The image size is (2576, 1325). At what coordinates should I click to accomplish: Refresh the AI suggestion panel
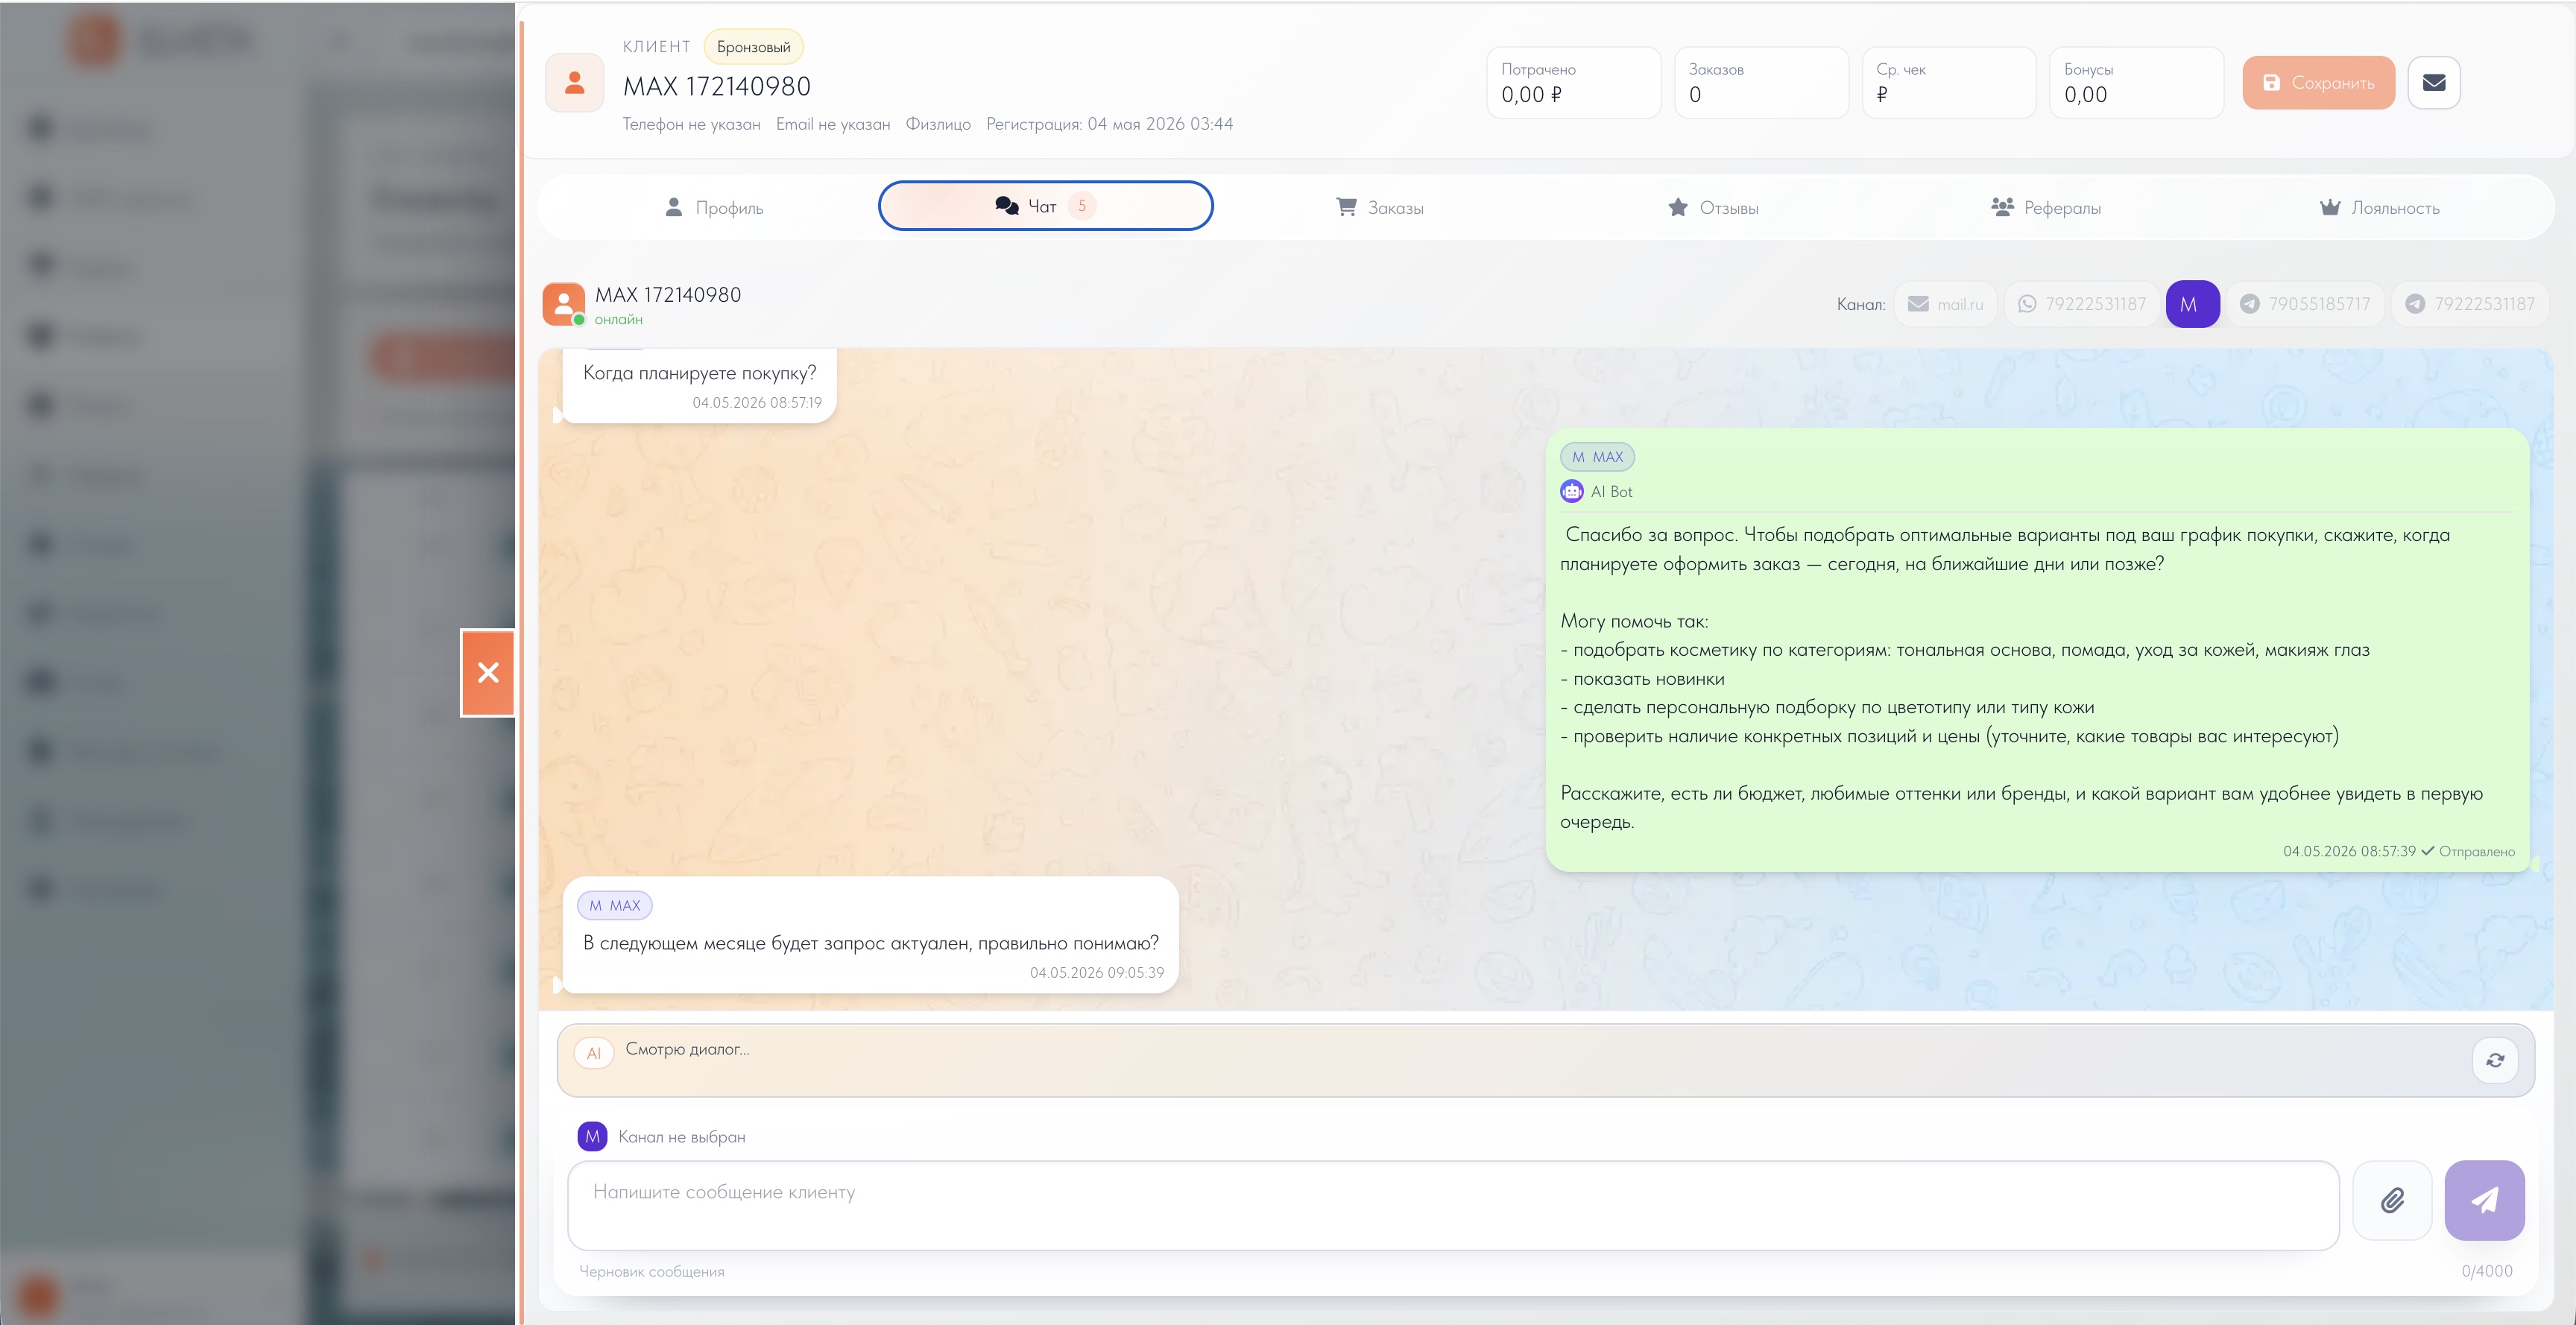[2495, 1060]
